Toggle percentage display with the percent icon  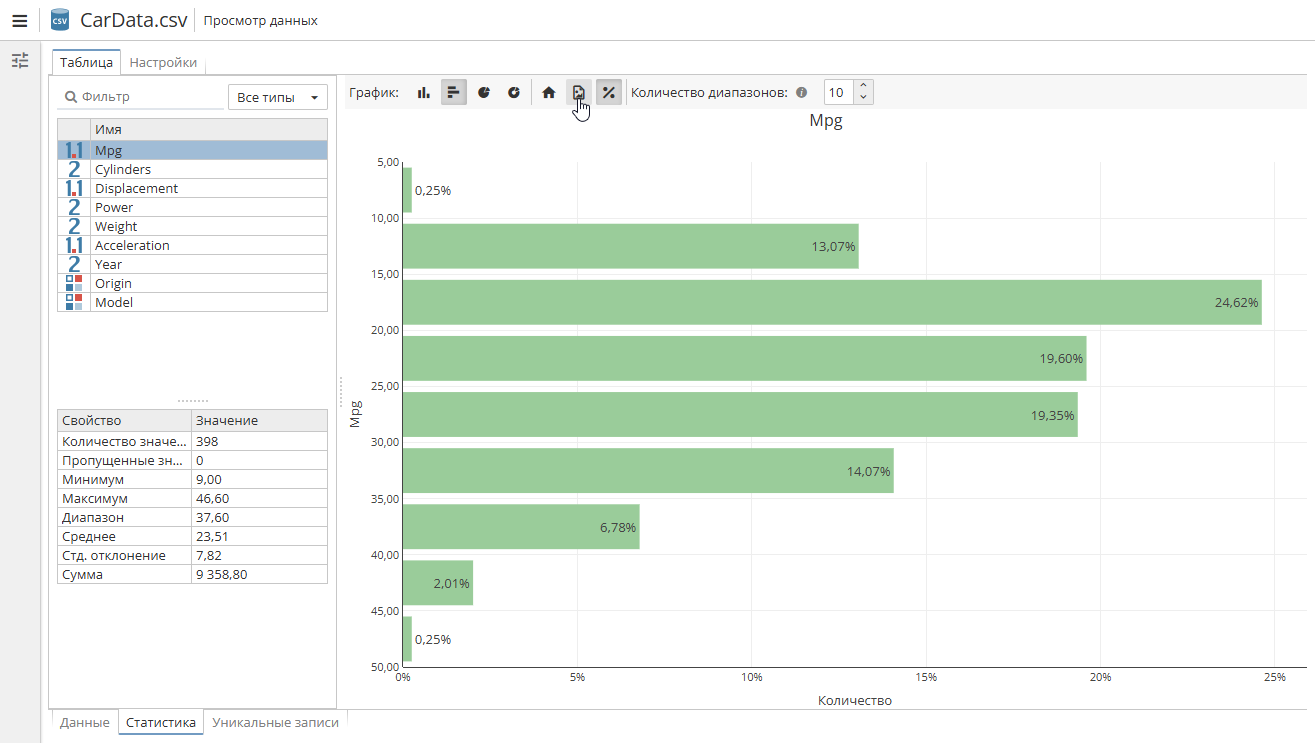[608, 92]
